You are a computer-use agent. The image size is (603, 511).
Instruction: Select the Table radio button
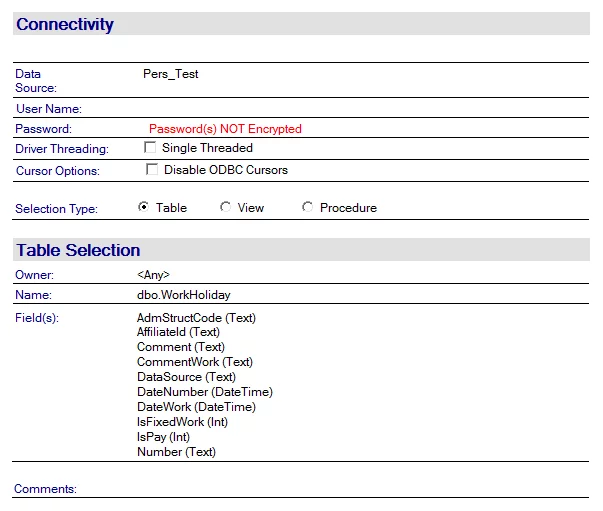(143, 208)
